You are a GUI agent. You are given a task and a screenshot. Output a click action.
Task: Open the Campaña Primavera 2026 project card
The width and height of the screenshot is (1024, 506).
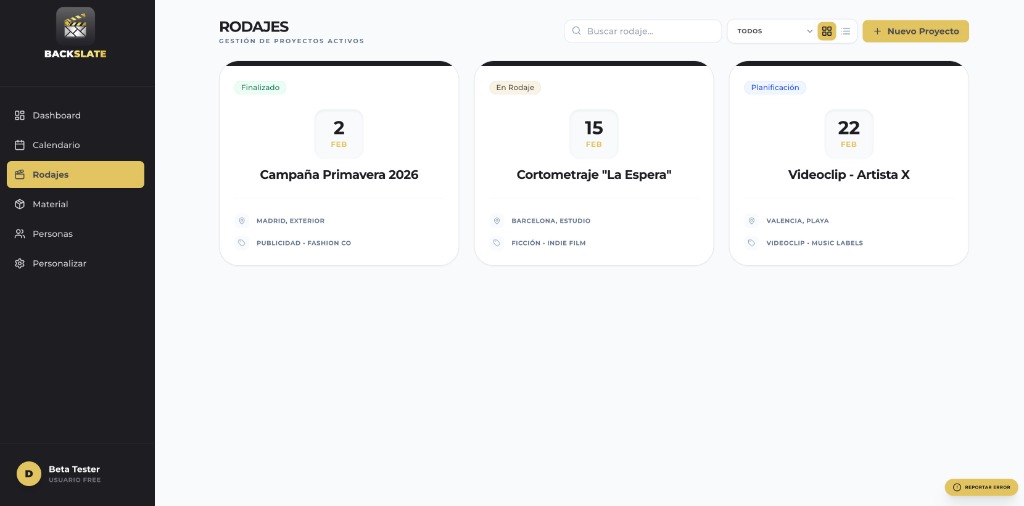pyautogui.click(x=339, y=175)
